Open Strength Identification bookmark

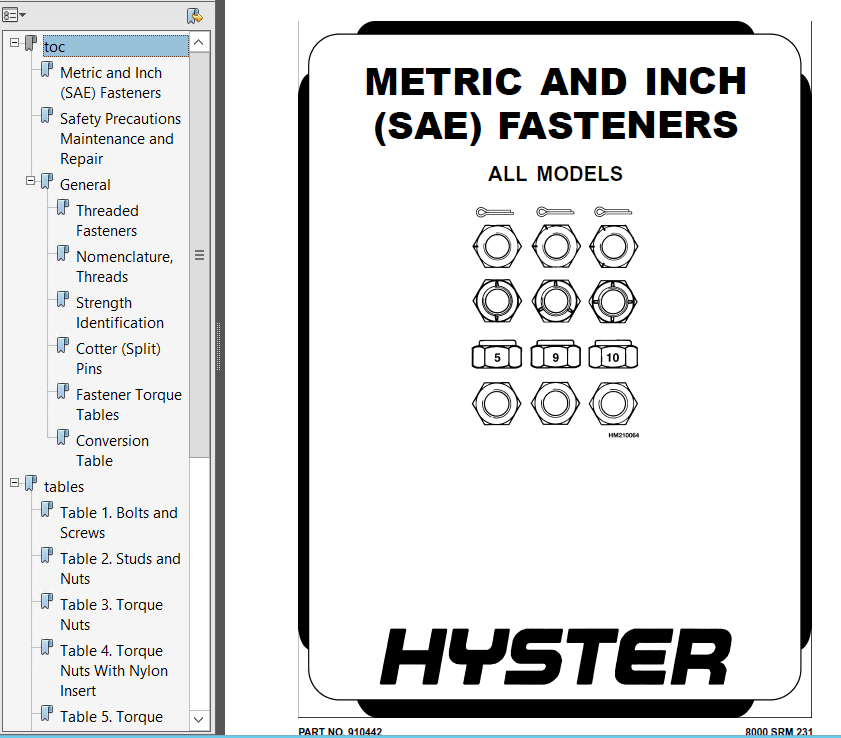[120, 313]
